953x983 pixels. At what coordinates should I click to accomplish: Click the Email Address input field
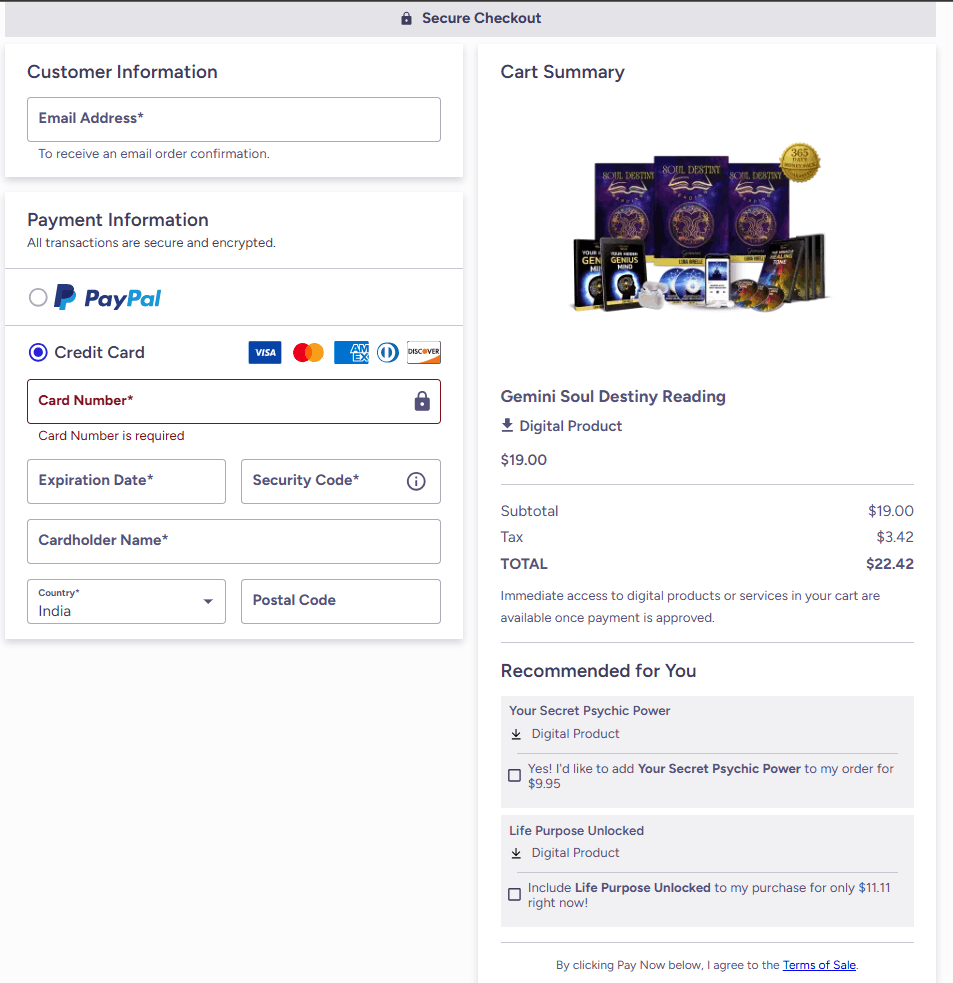click(x=233, y=119)
